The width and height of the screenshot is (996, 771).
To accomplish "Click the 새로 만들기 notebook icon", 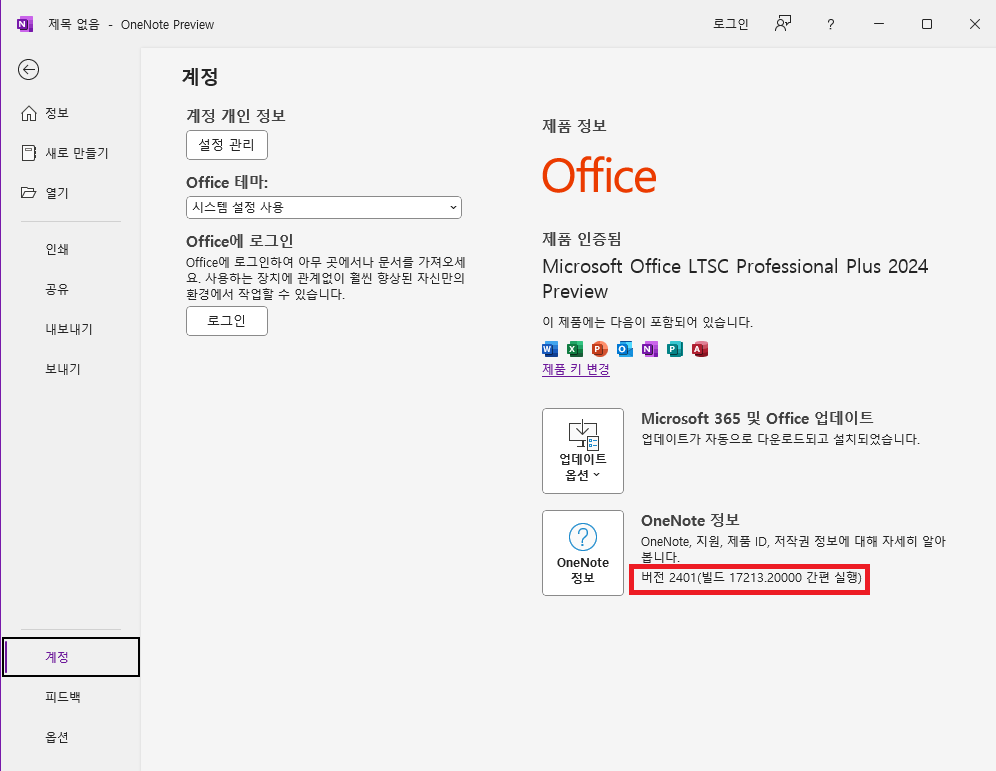I will click(29, 153).
